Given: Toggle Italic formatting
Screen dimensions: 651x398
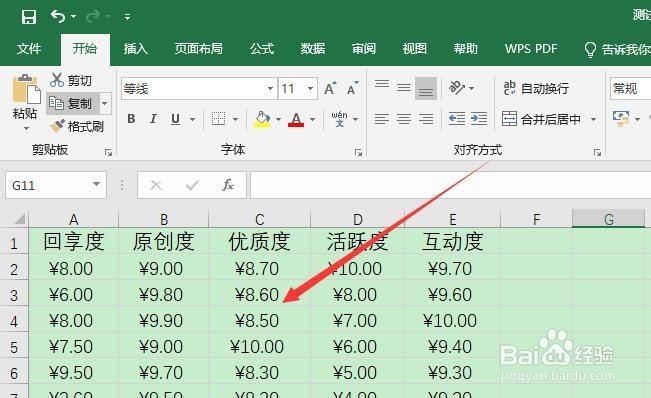Looking at the screenshot, I should point(153,119).
